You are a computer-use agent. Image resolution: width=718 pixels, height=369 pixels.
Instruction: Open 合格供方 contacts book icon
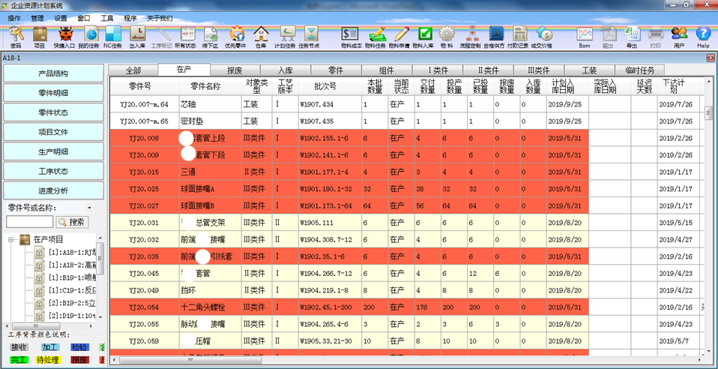495,37
